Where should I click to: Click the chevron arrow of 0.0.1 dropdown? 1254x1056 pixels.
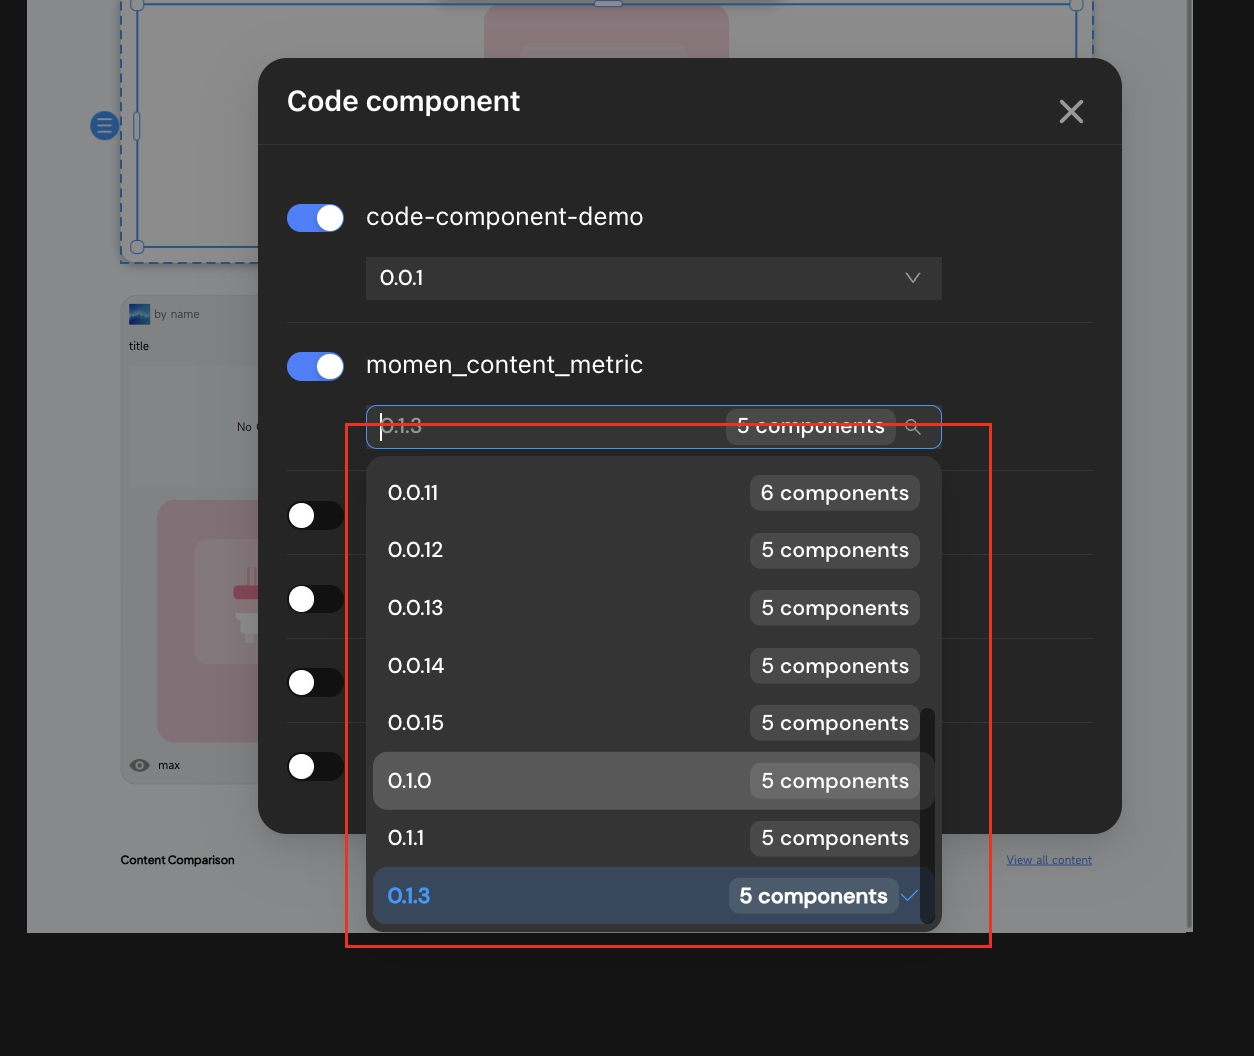(x=913, y=278)
